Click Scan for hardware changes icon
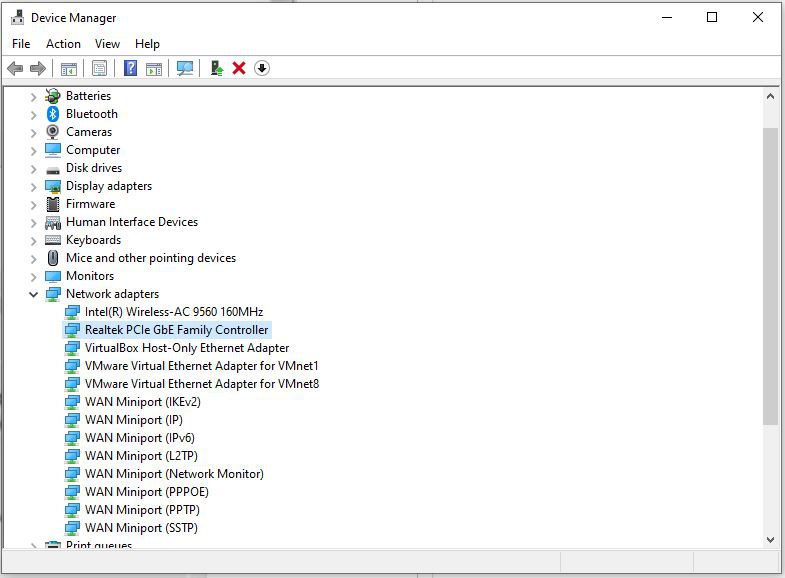The width and height of the screenshot is (785, 578). 185,68
